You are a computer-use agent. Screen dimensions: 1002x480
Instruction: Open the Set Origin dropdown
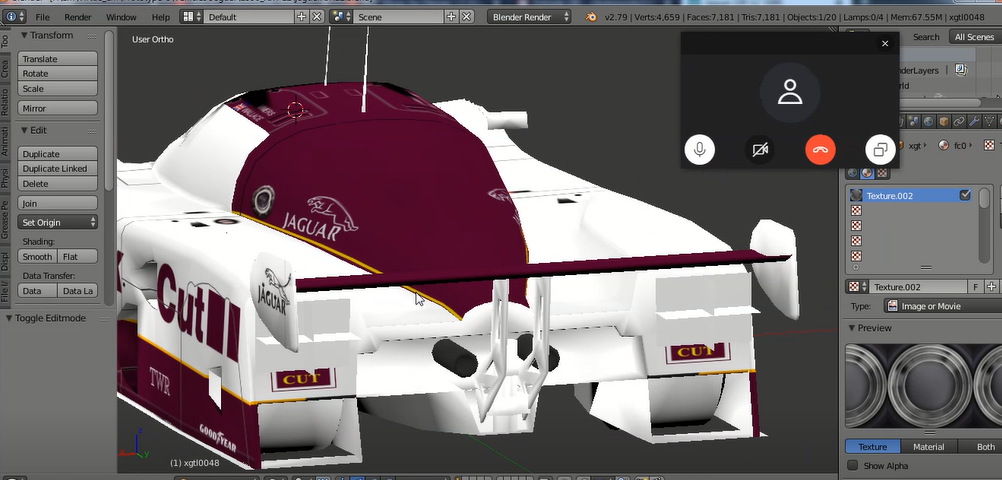58,222
